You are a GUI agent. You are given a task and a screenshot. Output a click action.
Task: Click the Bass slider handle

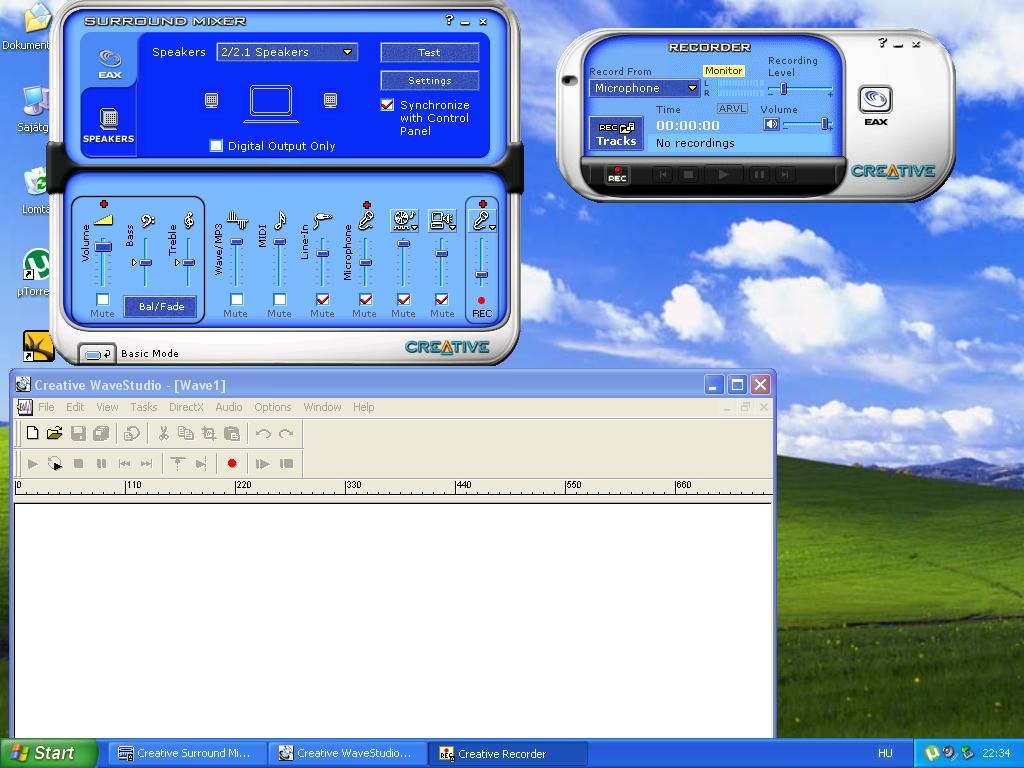tap(146, 263)
